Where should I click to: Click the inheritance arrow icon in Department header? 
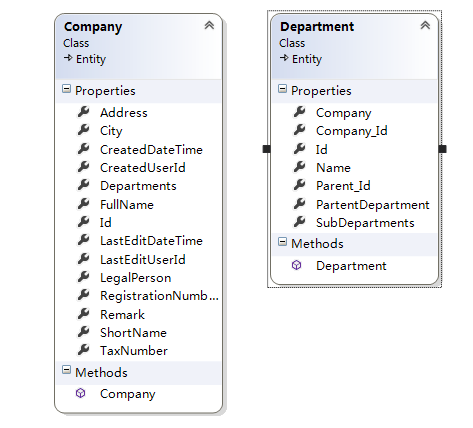[284, 58]
